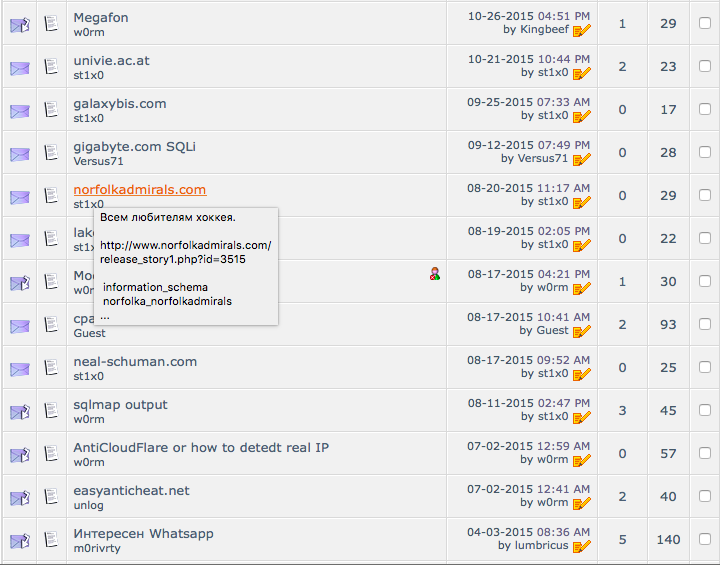The width and height of the screenshot is (720, 565).
Task: Click the envelope icon in univie.ac.at row
Action: pos(20,68)
